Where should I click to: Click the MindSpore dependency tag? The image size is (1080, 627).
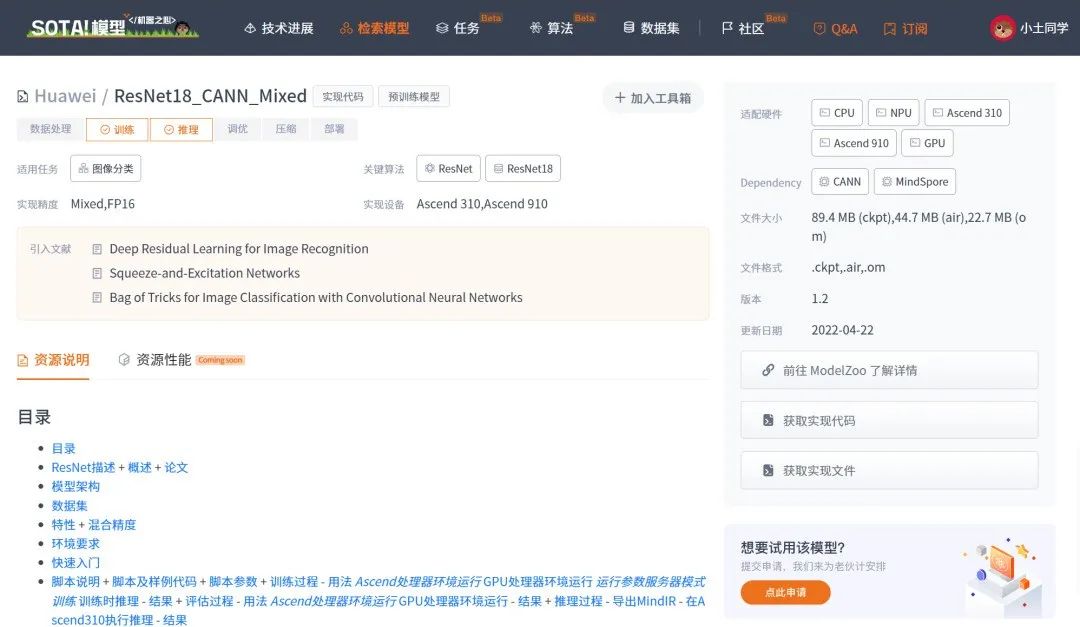point(915,182)
